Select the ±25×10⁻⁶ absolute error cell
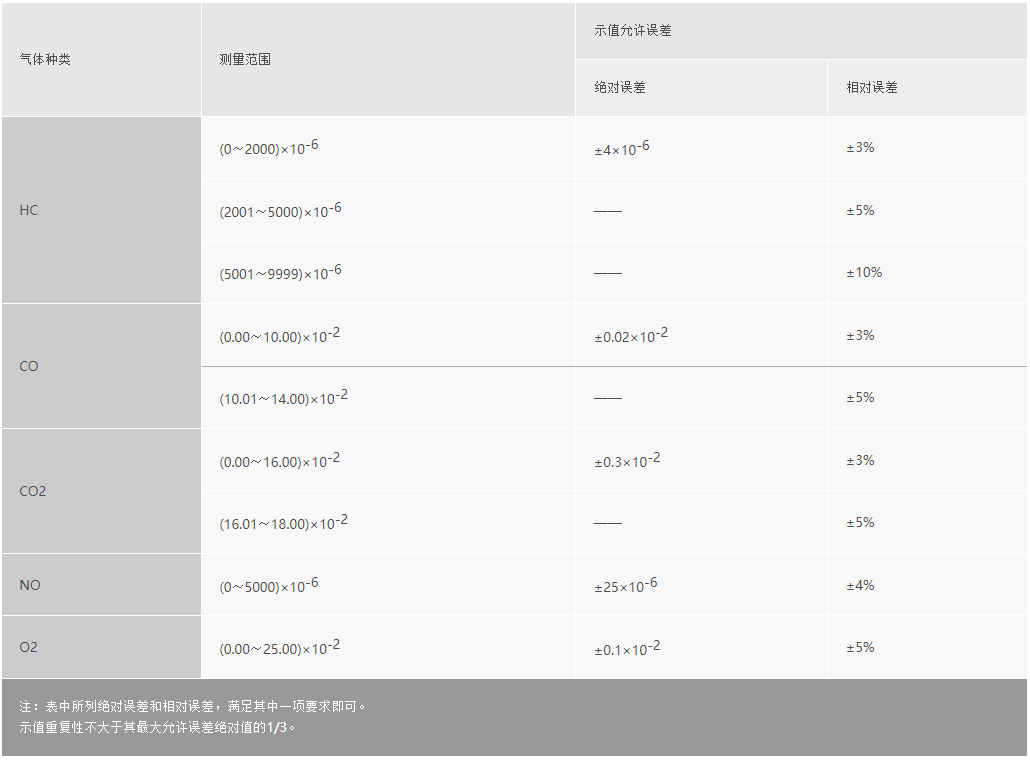The width and height of the screenshot is (1030, 760). [x=626, y=586]
